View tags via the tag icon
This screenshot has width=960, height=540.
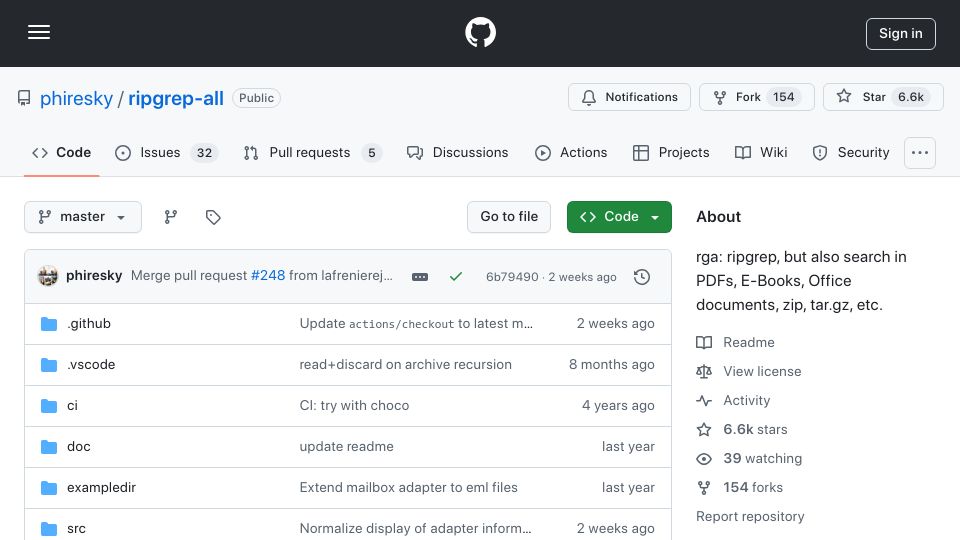coord(212,217)
